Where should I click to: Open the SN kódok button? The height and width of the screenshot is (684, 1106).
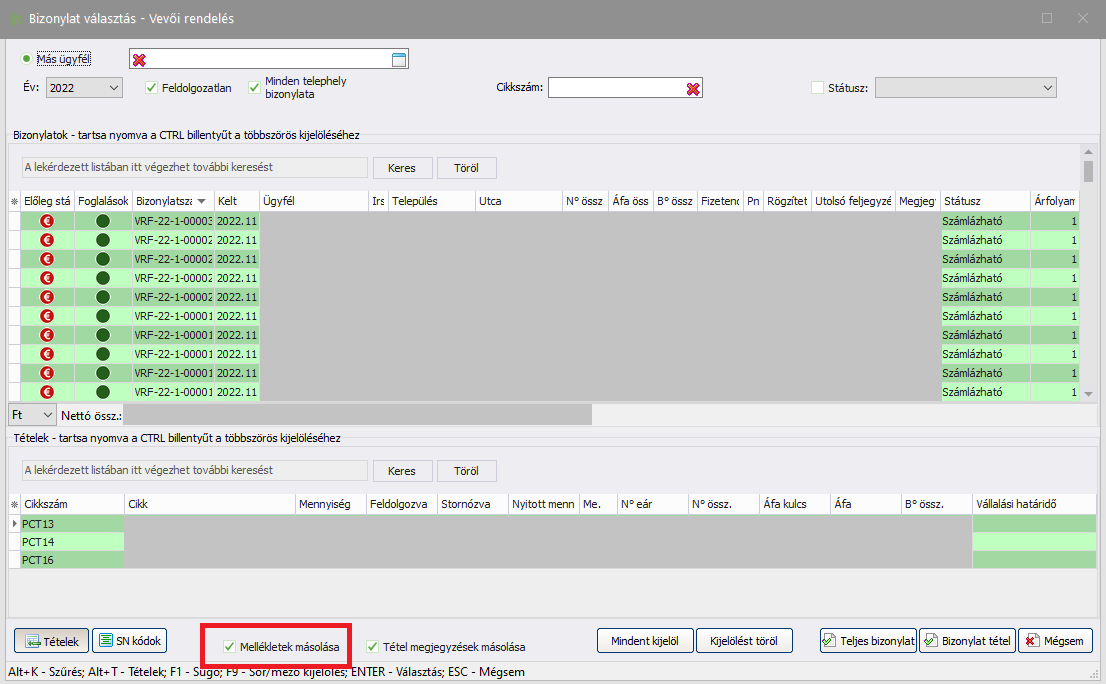(130, 641)
